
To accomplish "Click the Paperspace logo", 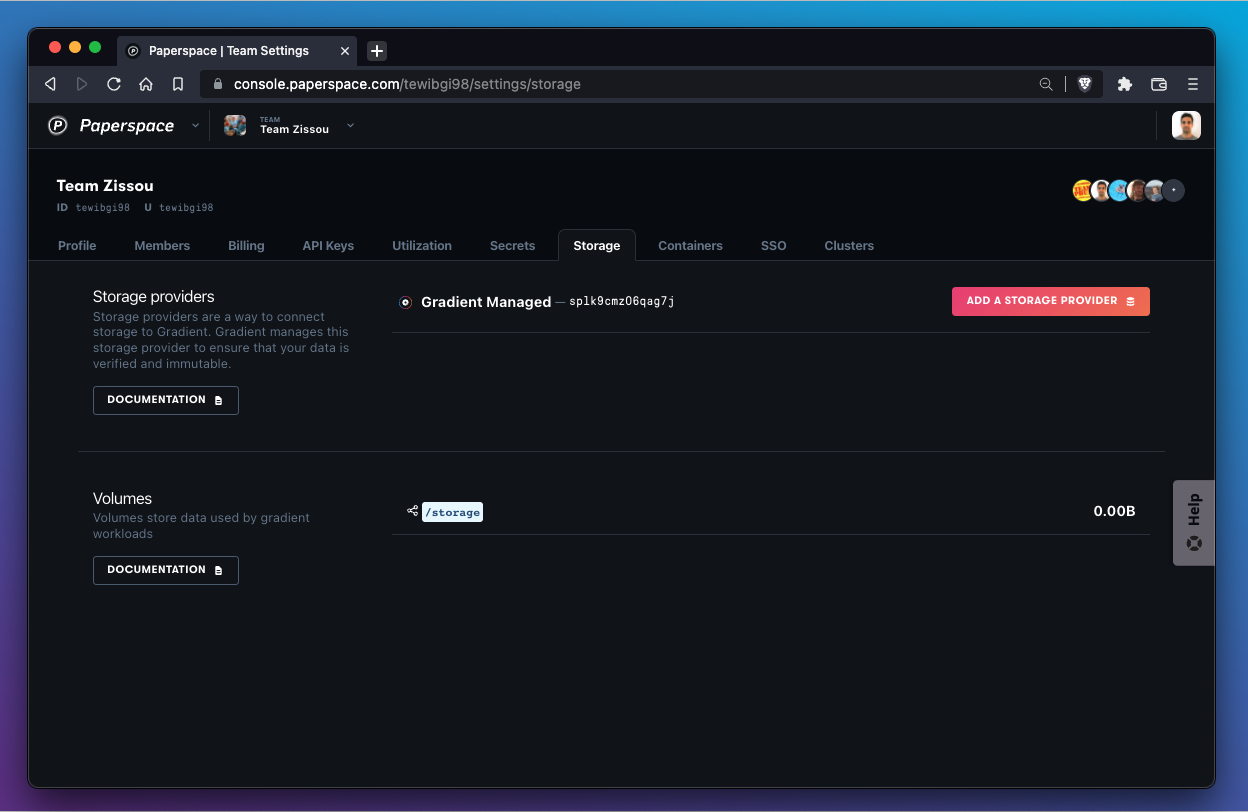I will [x=111, y=125].
